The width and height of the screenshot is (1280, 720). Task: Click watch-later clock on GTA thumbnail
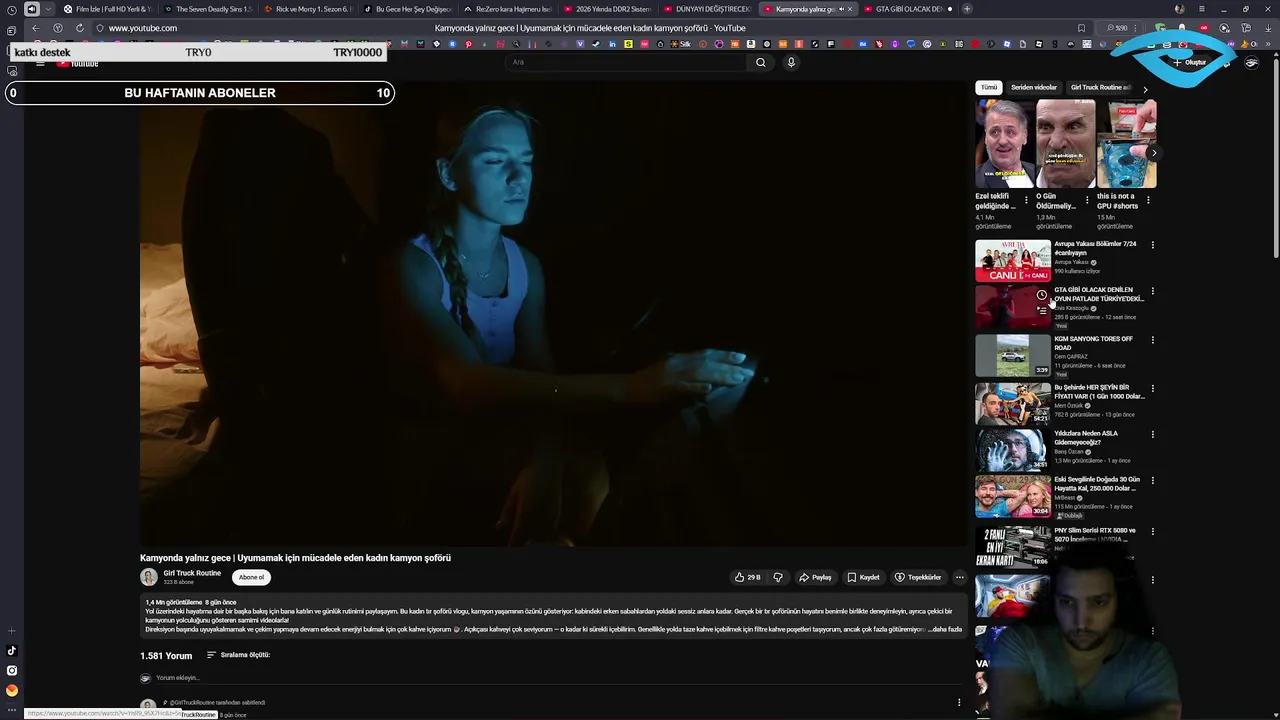[x=1041, y=295]
